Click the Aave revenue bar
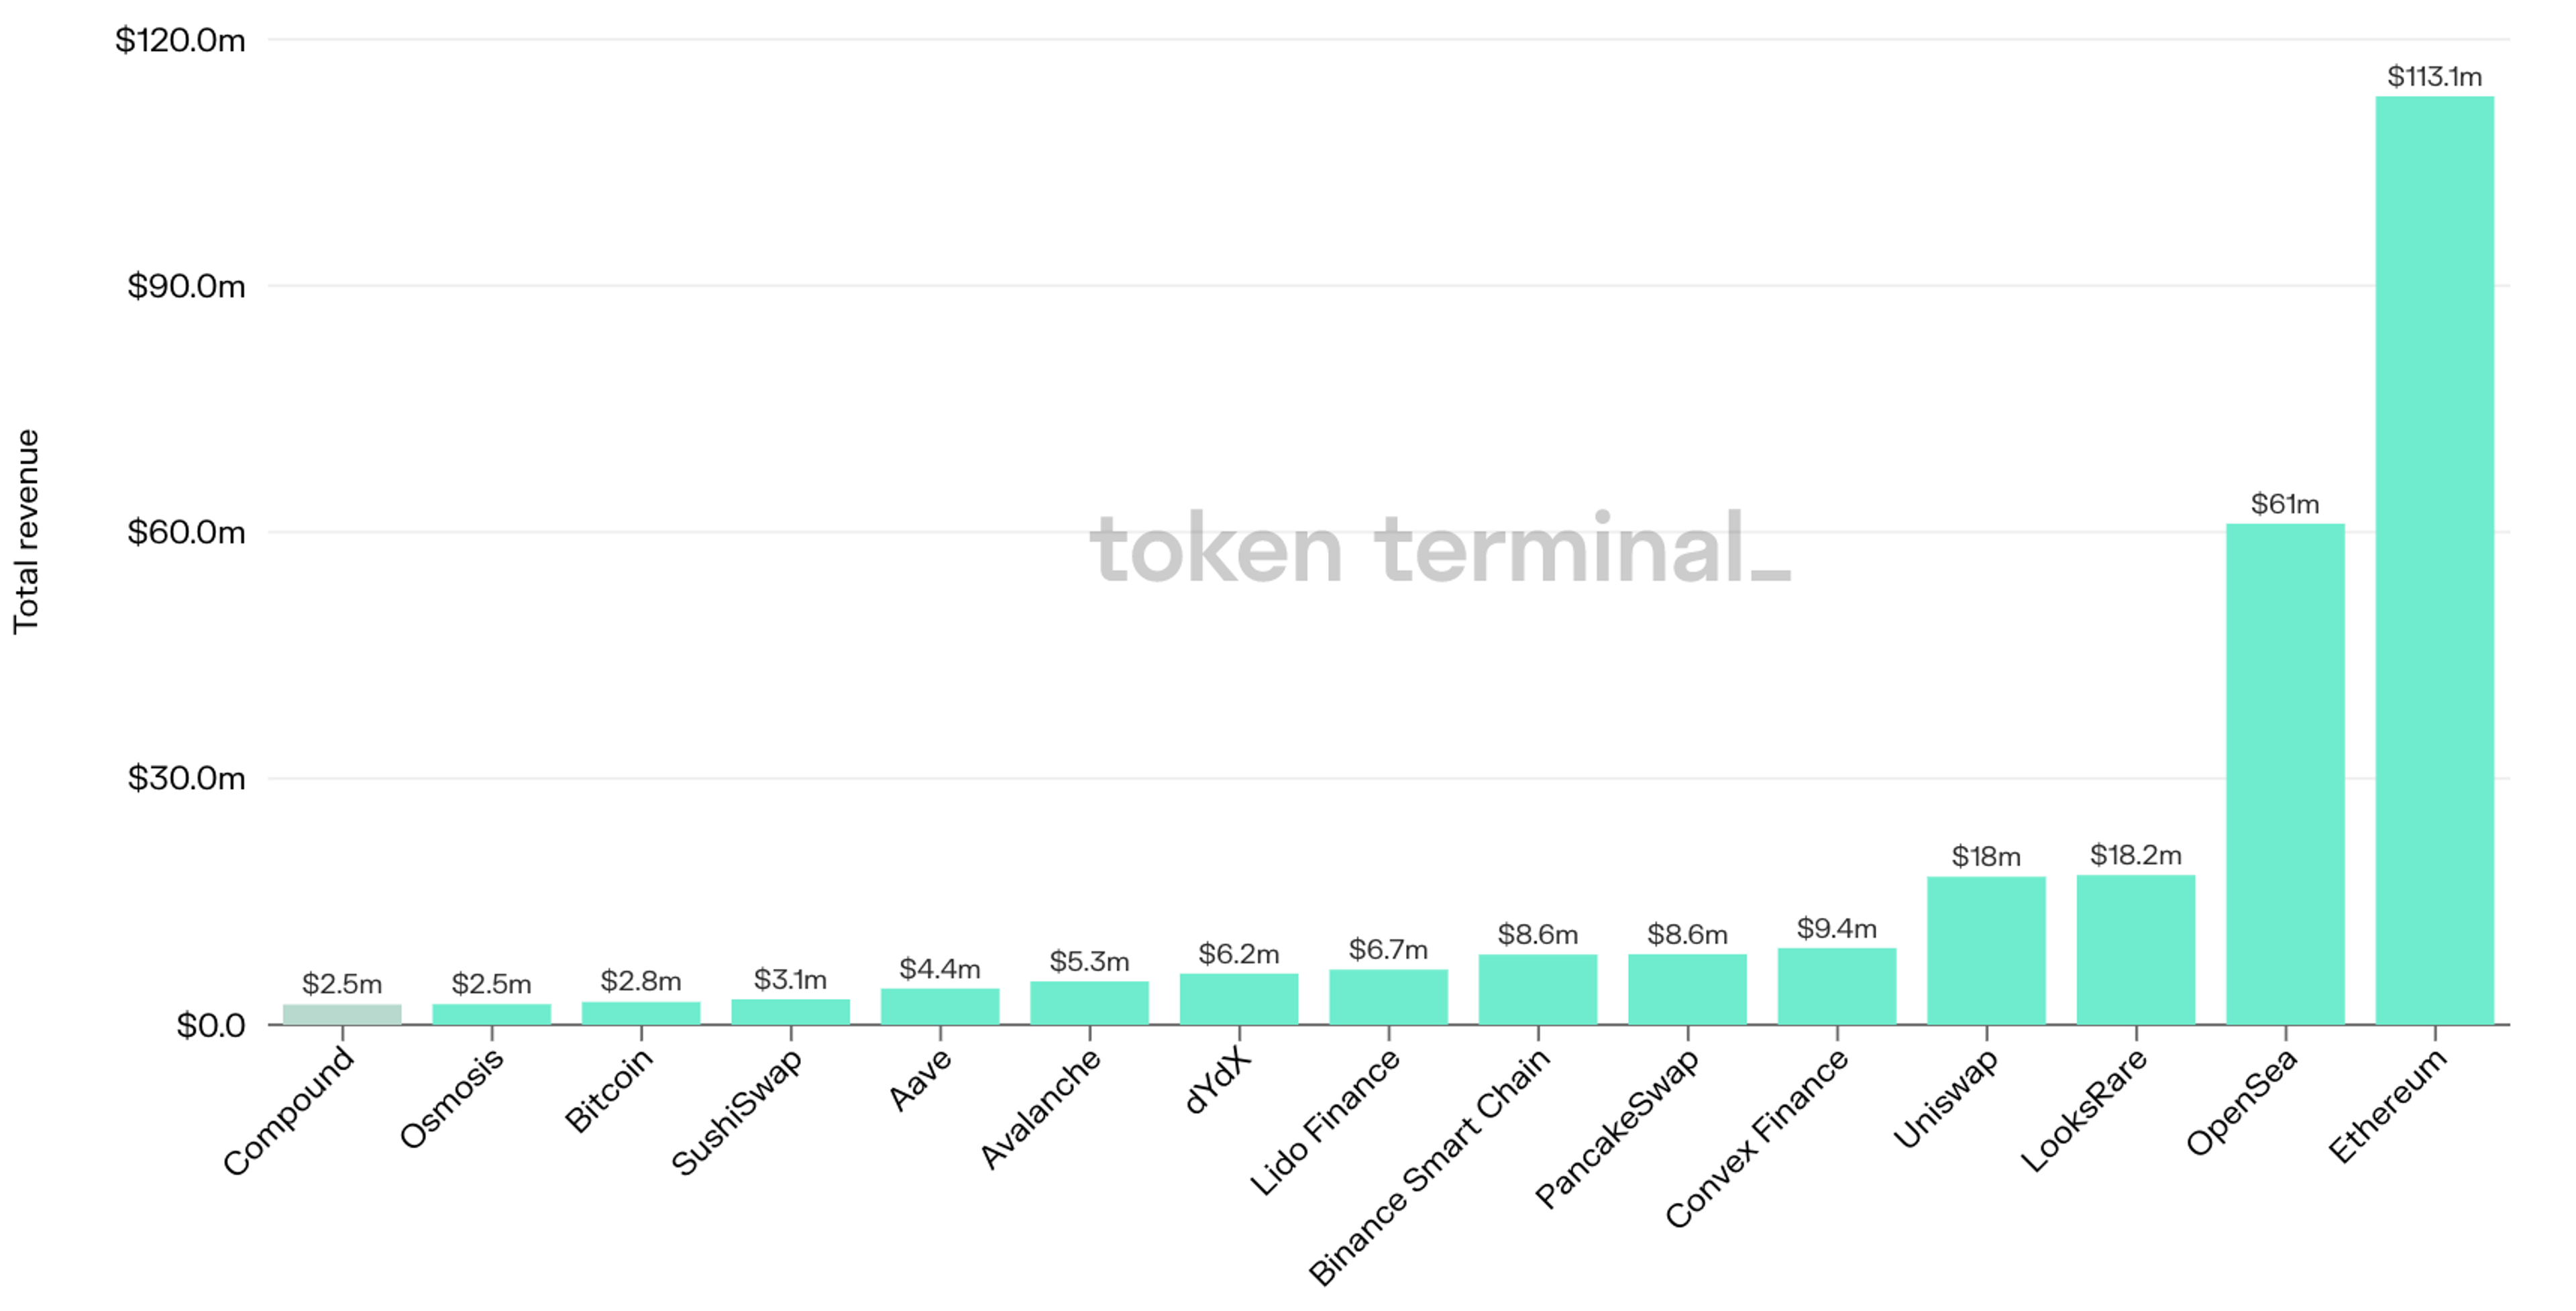Screen dimensions: 2576x1311 [x=940, y=1006]
